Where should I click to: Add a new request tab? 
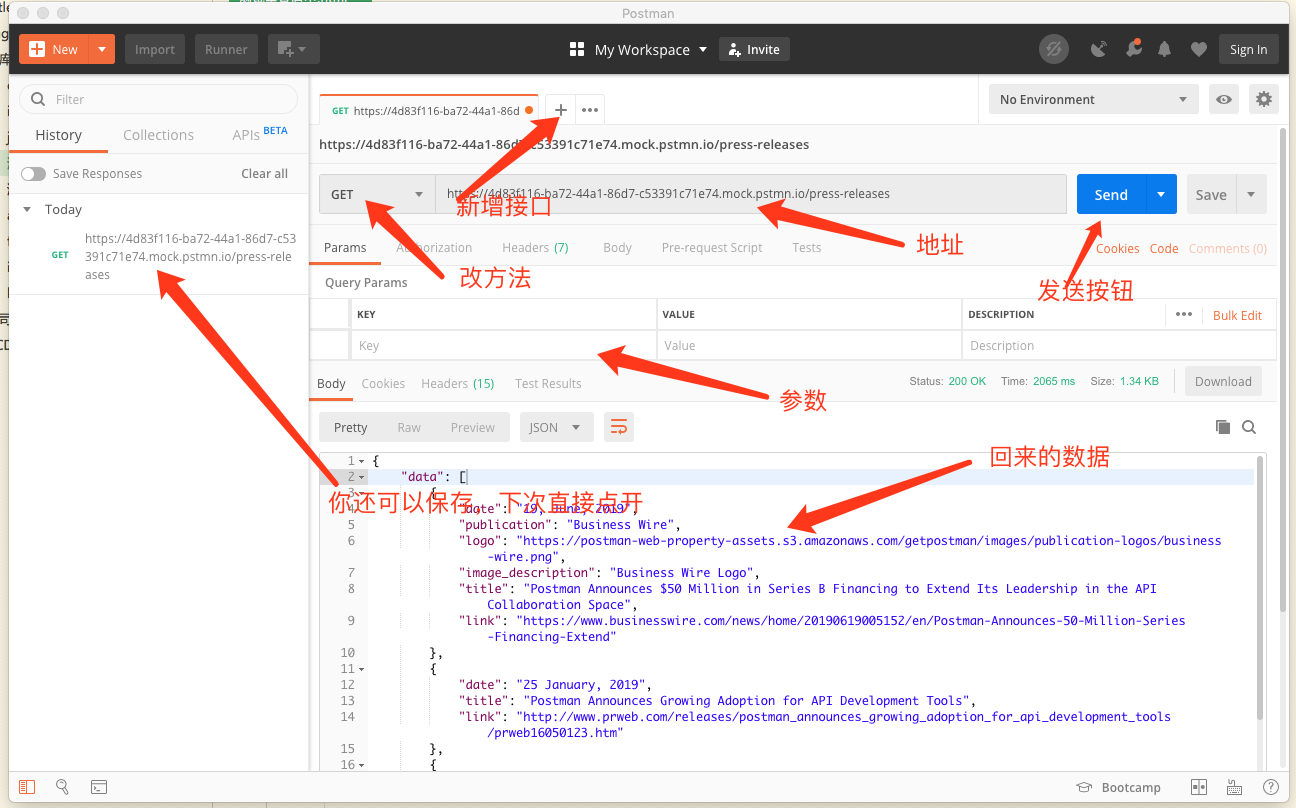[x=561, y=110]
